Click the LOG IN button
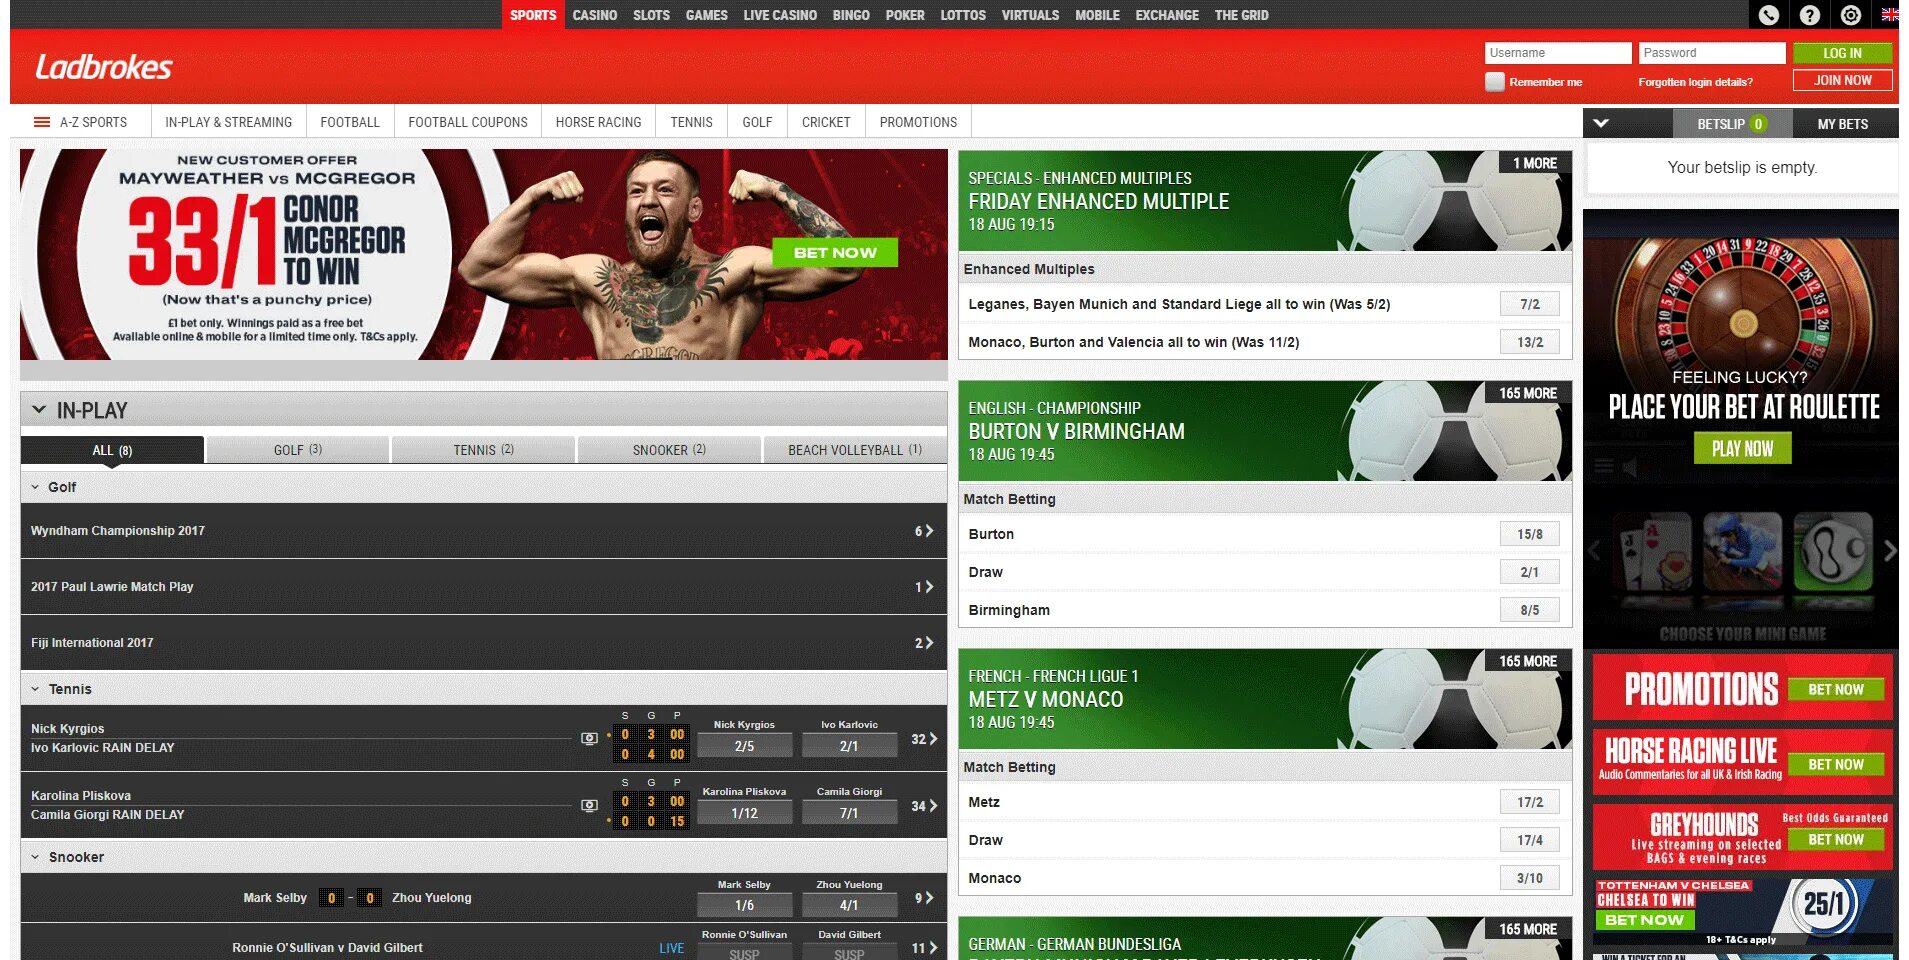 tap(1842, 53)
